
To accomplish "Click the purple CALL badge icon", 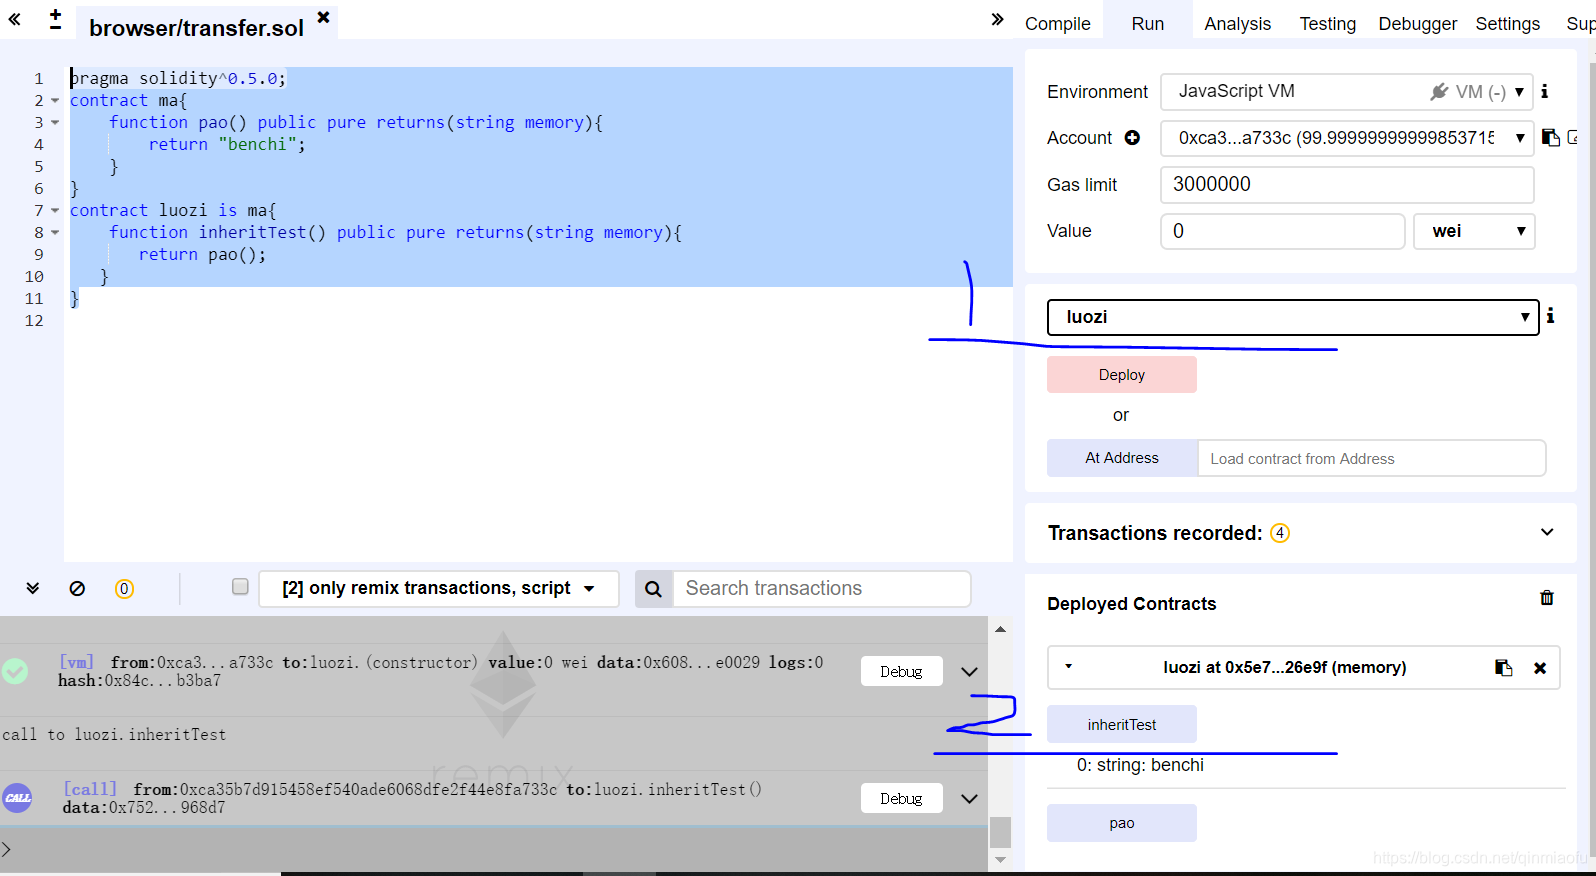I will tap(17, 797).
